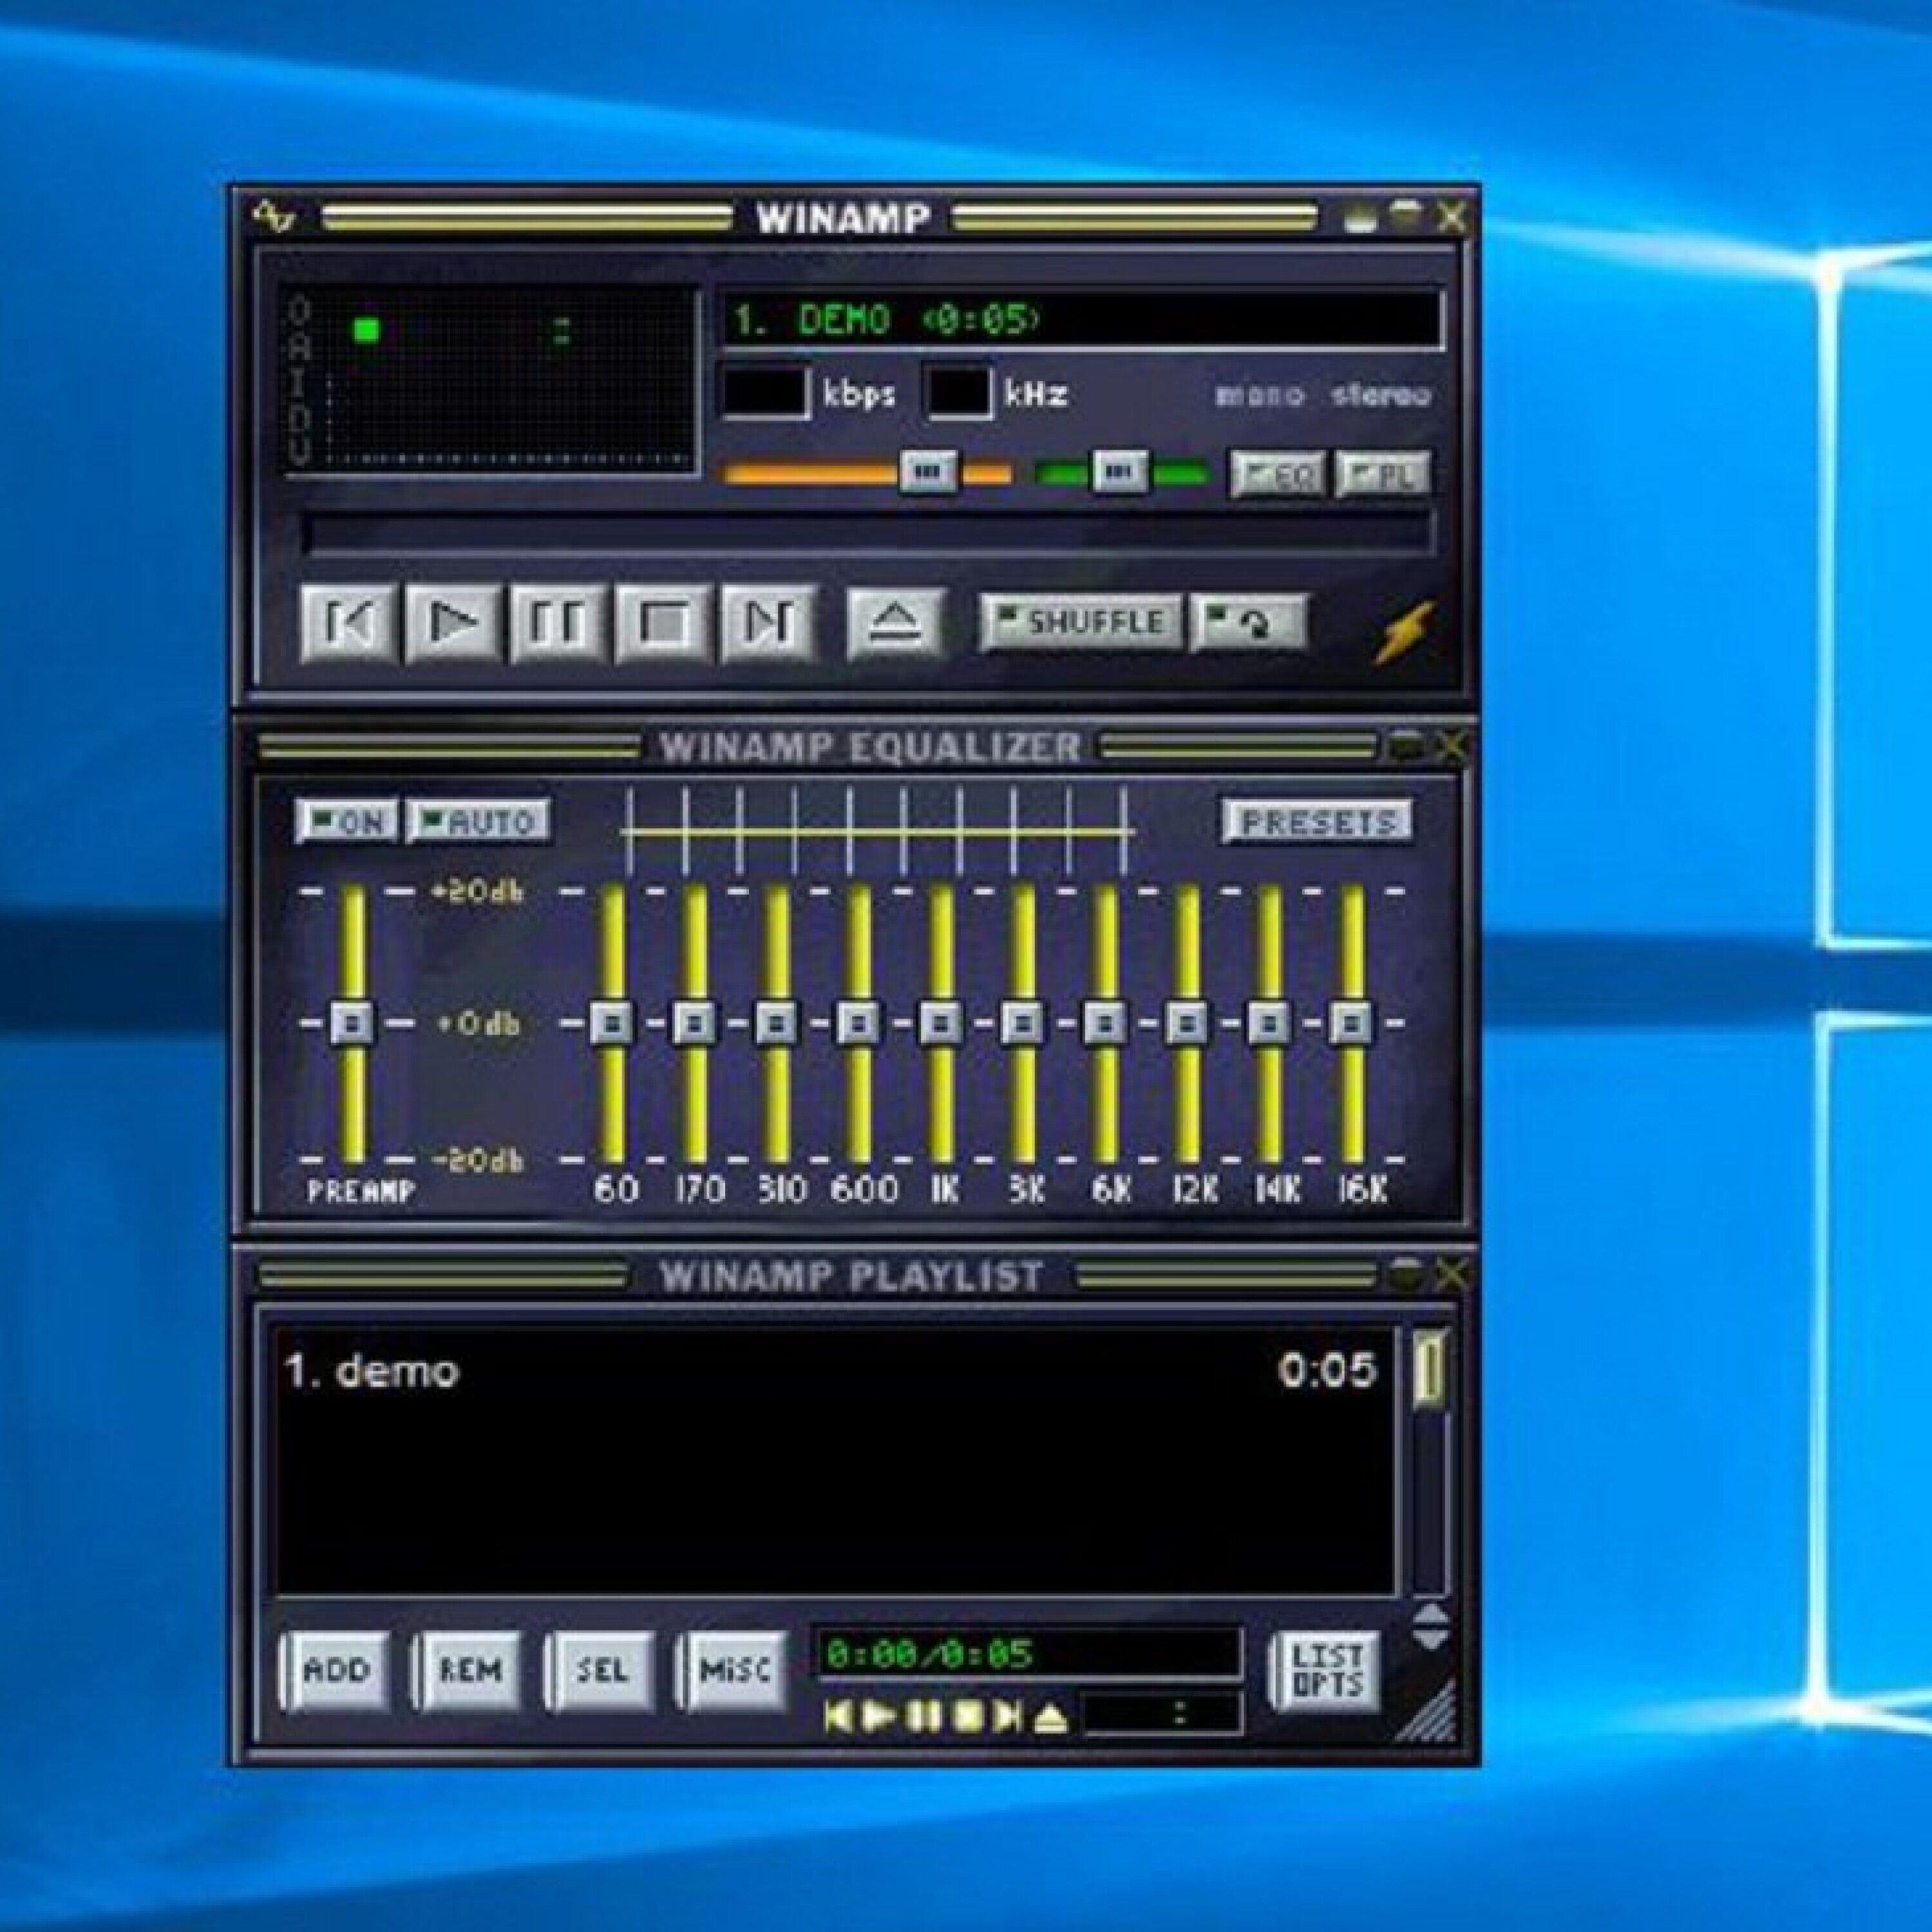
Task: Click the playlist mini Stop button
Action: (x=968, y=1718)
